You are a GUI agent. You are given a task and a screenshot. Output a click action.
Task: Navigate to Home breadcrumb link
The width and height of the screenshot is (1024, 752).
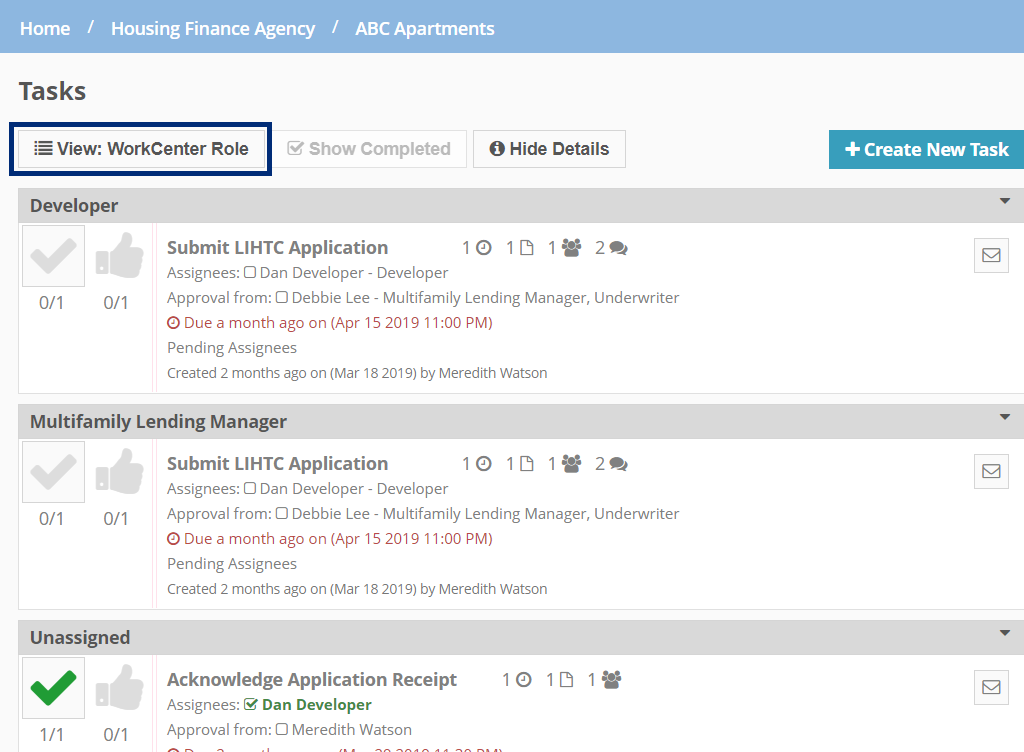45,28
